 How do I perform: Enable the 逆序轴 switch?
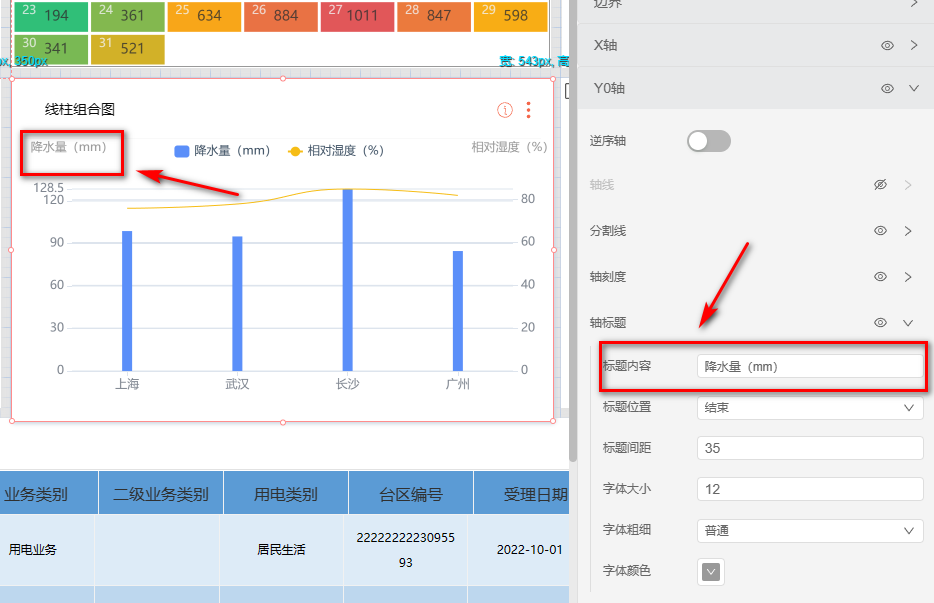click(708, 141)
